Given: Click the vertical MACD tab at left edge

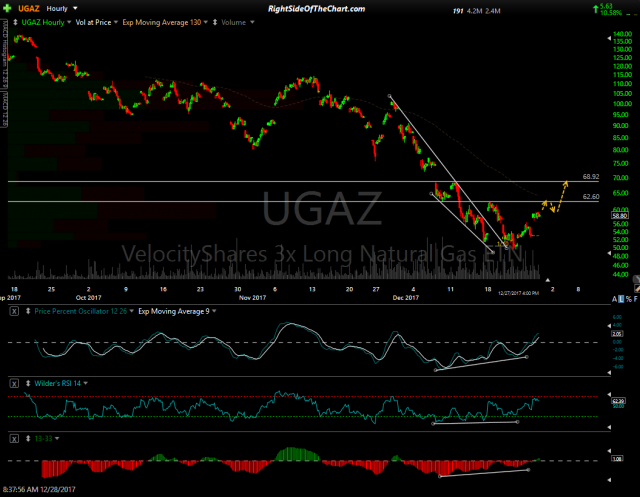Looking at the screenshot, I should pos(4,109).
